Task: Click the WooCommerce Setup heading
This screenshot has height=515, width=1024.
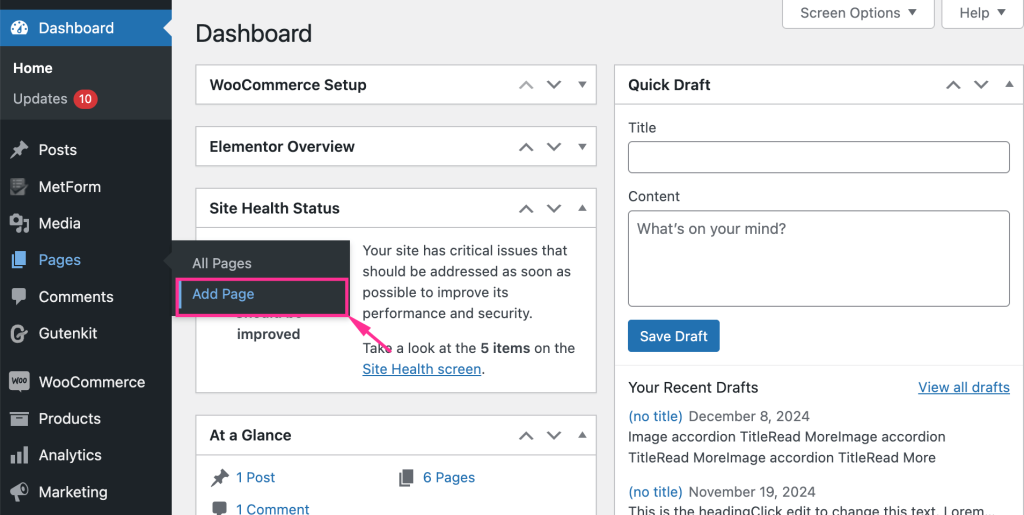Action: [x=288, y=85]
